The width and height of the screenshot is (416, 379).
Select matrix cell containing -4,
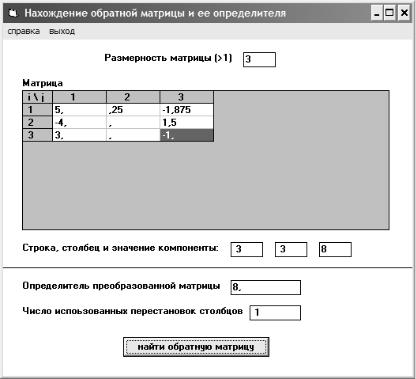(79, 122)
